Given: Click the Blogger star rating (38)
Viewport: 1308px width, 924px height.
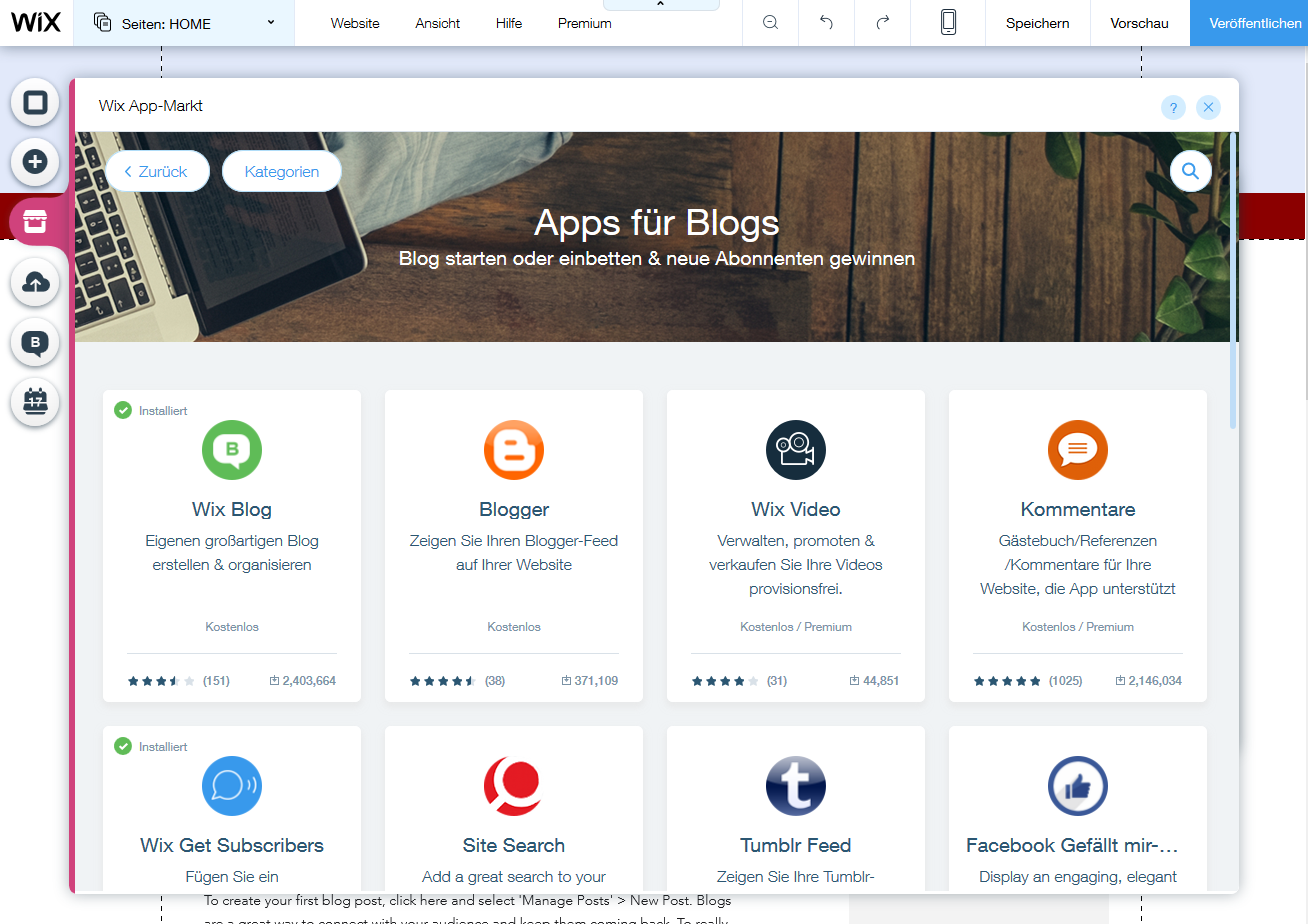Looking at the screenshot, I should [x=457, y=681].
